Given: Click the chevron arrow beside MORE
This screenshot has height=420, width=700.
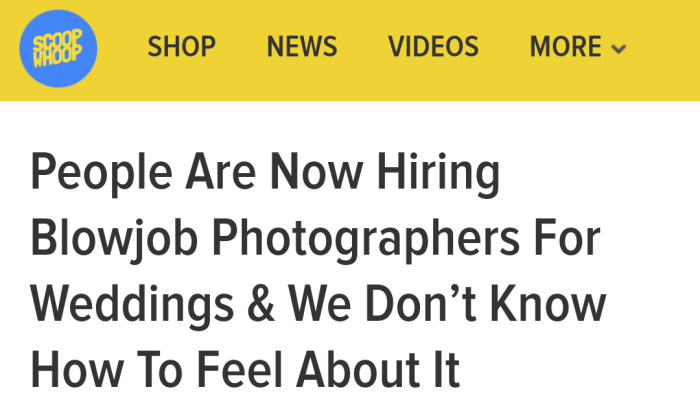Looking at the screenshot, I should (618, 49).
